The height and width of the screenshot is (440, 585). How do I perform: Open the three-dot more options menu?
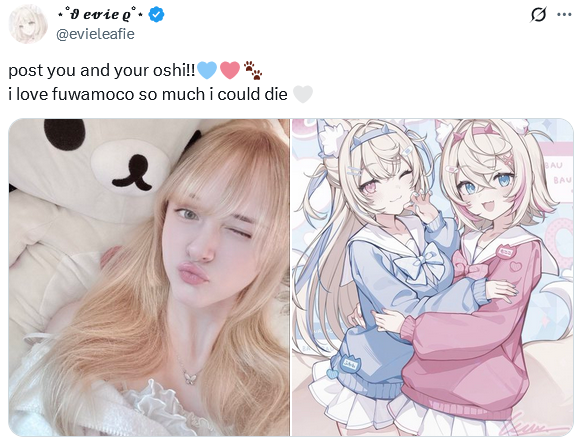point(564,15)
